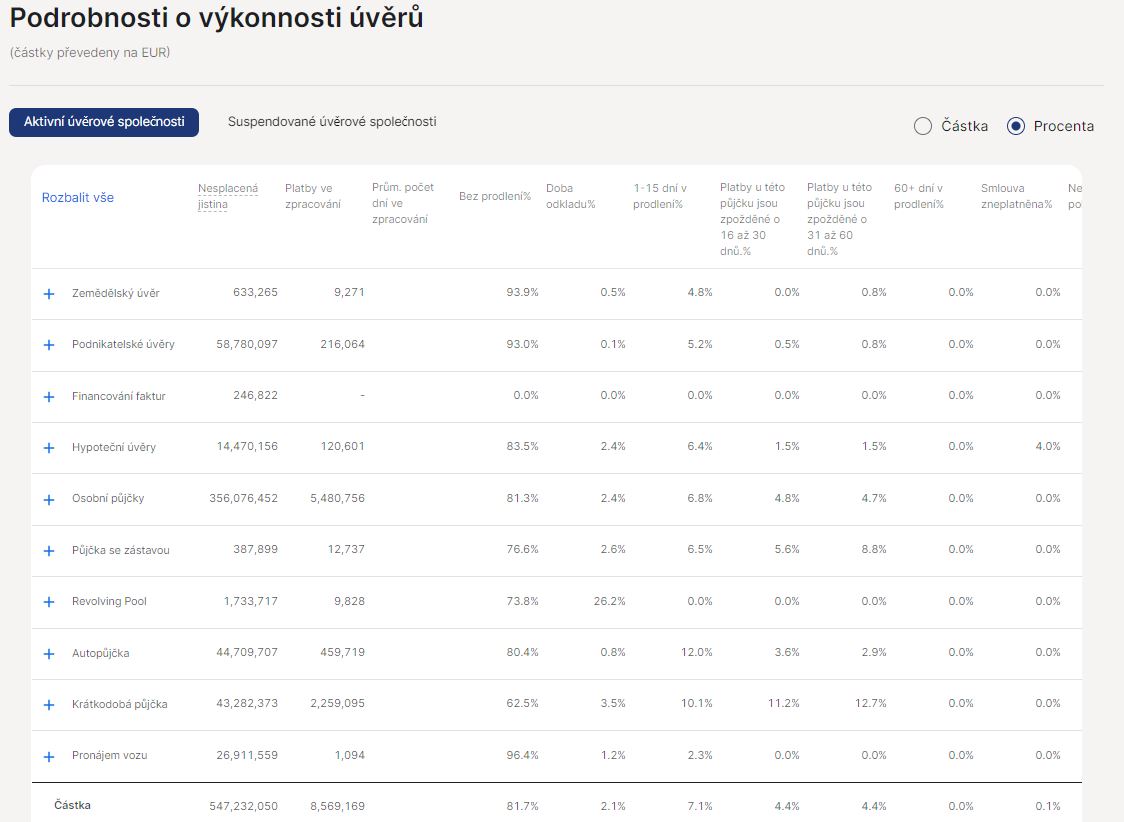Switch to Aktivní úvěrové společnosti tab
Viewport: 1124px width, 822px height.
[x=104, y=122]
